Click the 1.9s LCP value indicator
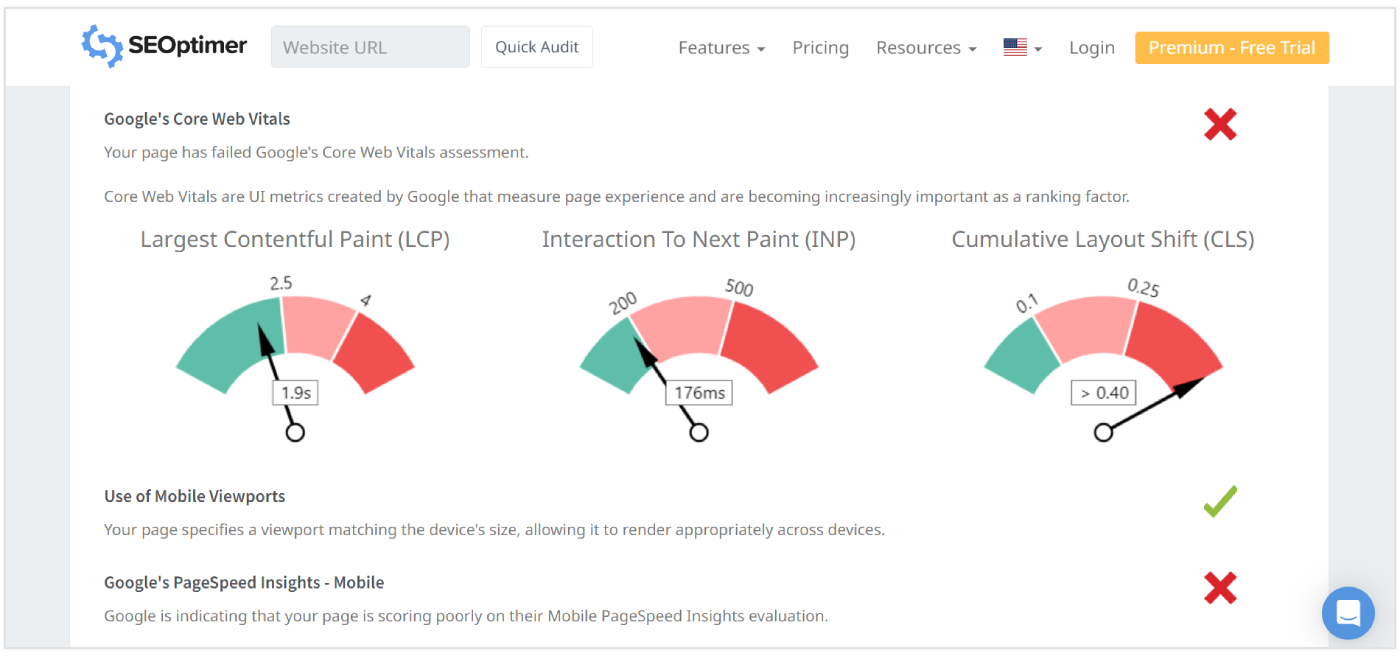The image size is (1400, 656). pos(294,392)
